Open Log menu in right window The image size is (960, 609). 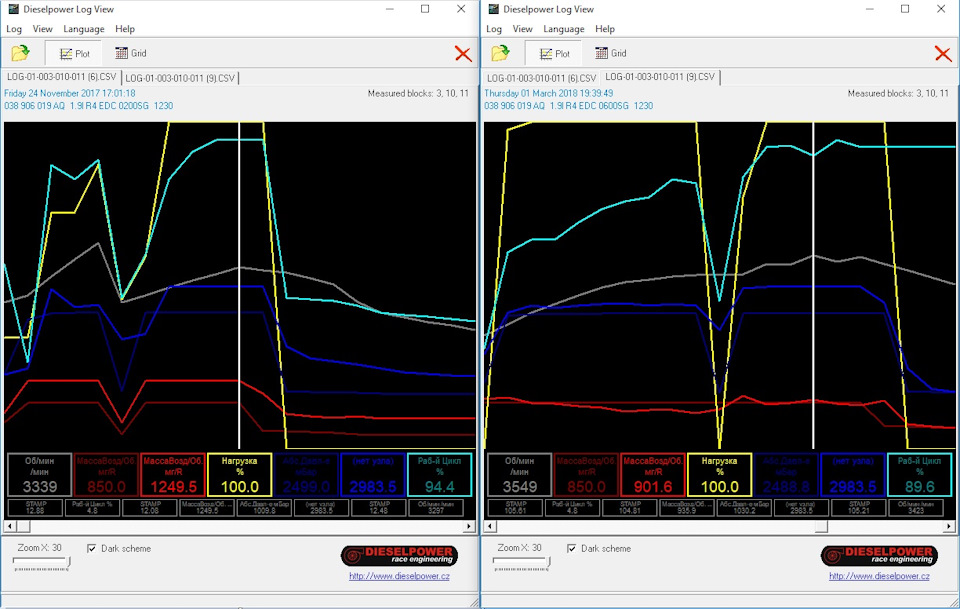tap(494, 29)
